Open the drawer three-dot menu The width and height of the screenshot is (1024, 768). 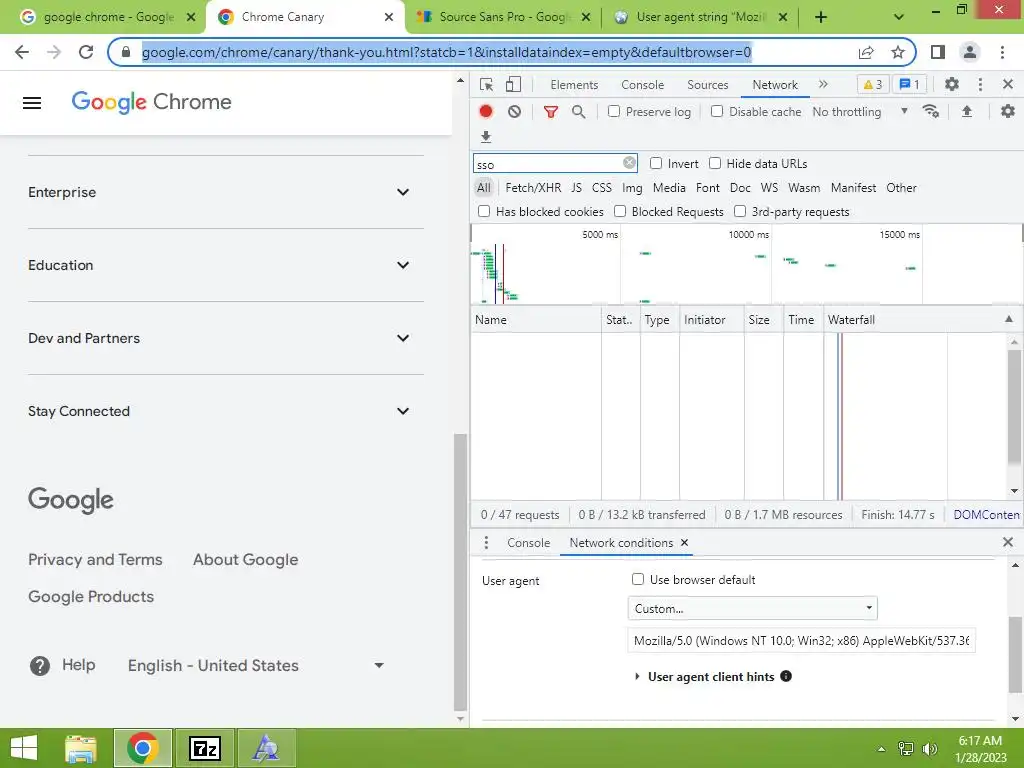(486, 543)
